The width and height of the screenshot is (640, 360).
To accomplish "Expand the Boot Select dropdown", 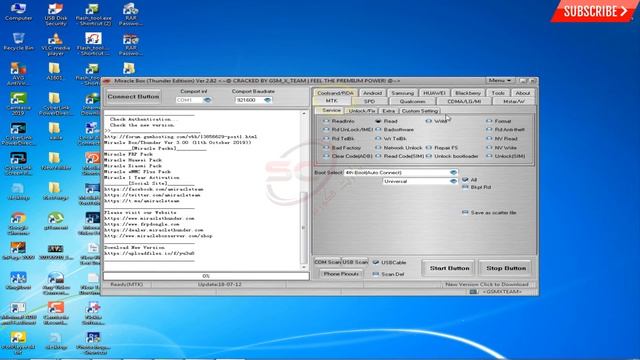I will pyautogui.click(x=453, y=173).
